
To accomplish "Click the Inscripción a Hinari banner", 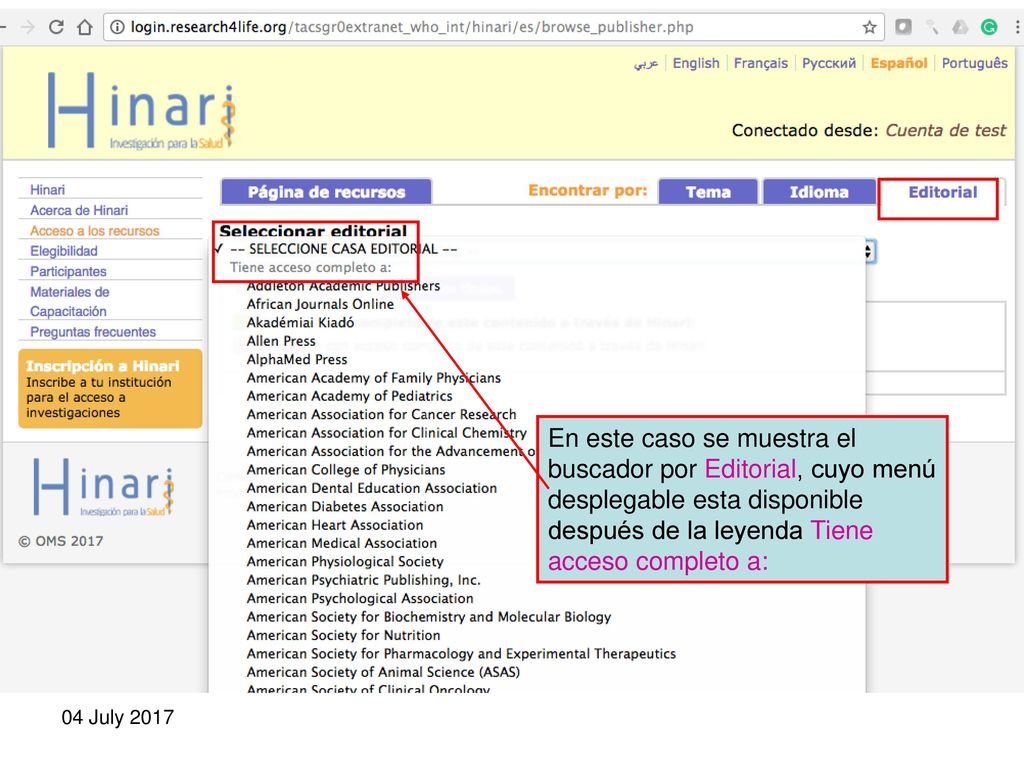I will 110,389.
